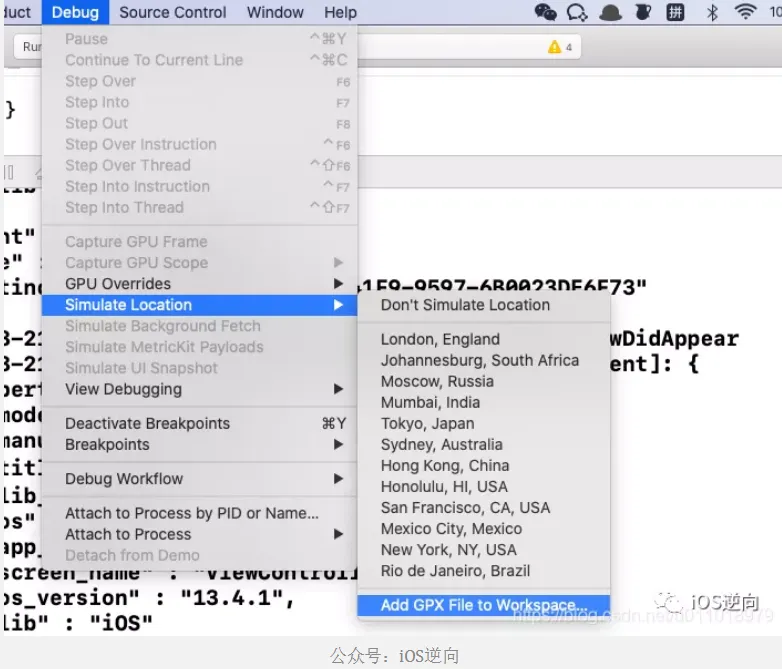Click the WeChat menu bar icon
This screenshot has height=669, width=782.
(x=545, y=12)
